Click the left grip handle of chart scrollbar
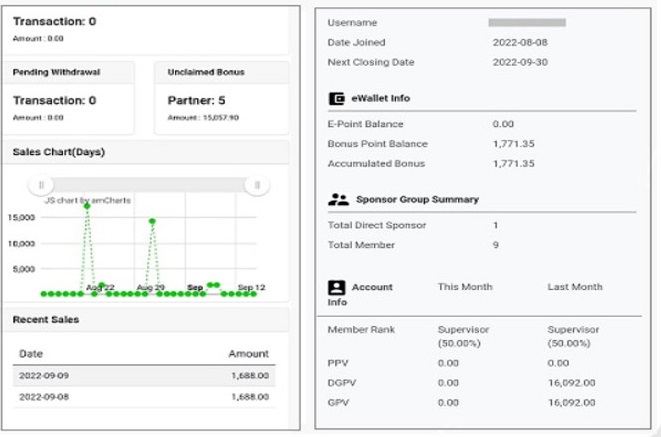661x437 pixels. point(41,185)
